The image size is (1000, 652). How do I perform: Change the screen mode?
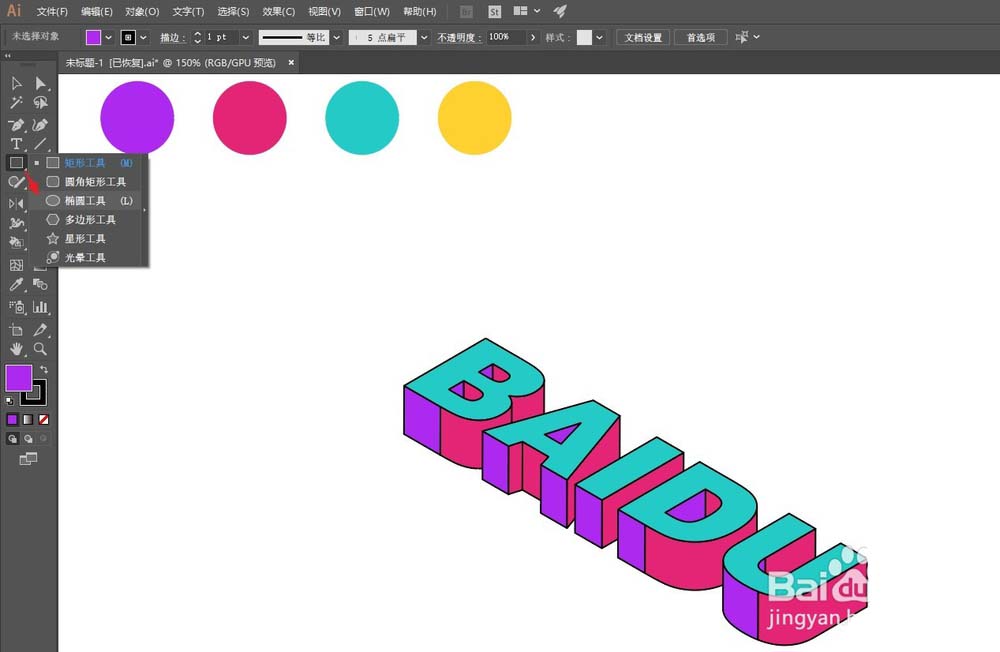coord(28,459)
